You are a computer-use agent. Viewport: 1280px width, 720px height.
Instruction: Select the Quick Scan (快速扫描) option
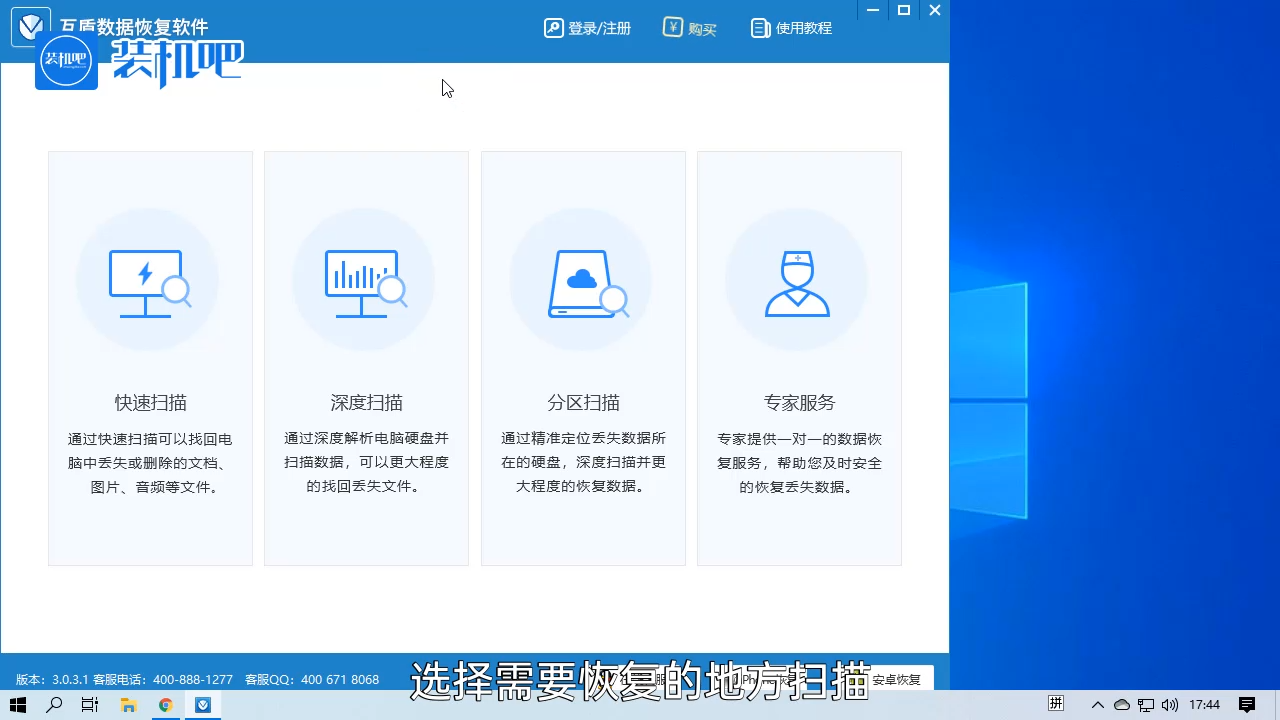pos(150,358)
